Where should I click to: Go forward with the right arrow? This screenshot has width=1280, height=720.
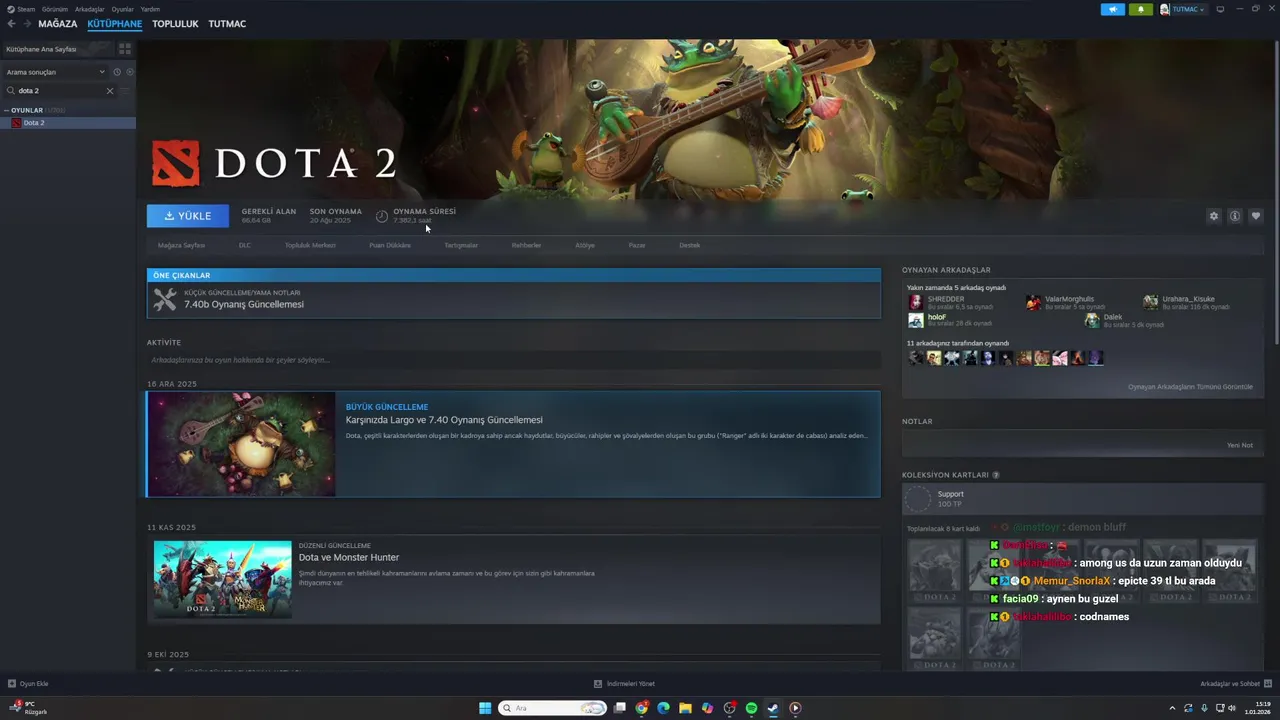point(26,24)
